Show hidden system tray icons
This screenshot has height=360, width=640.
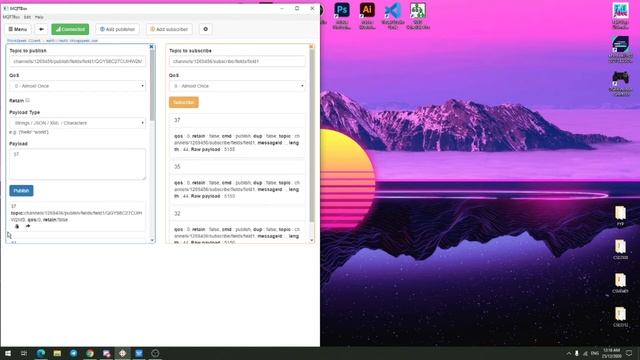coord(569,353)
